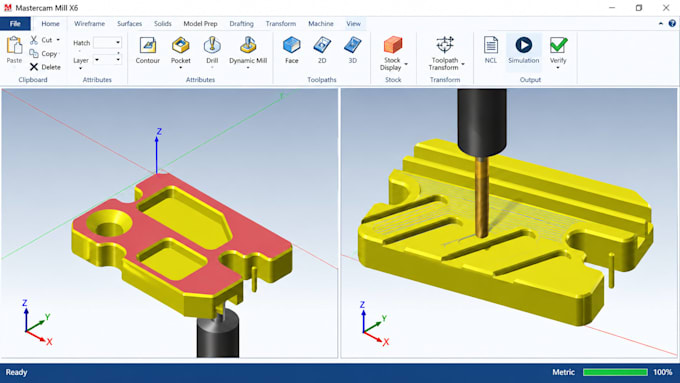Expand the Stock Display dropdown arrow
680x383 pixels.
point(406,65)
